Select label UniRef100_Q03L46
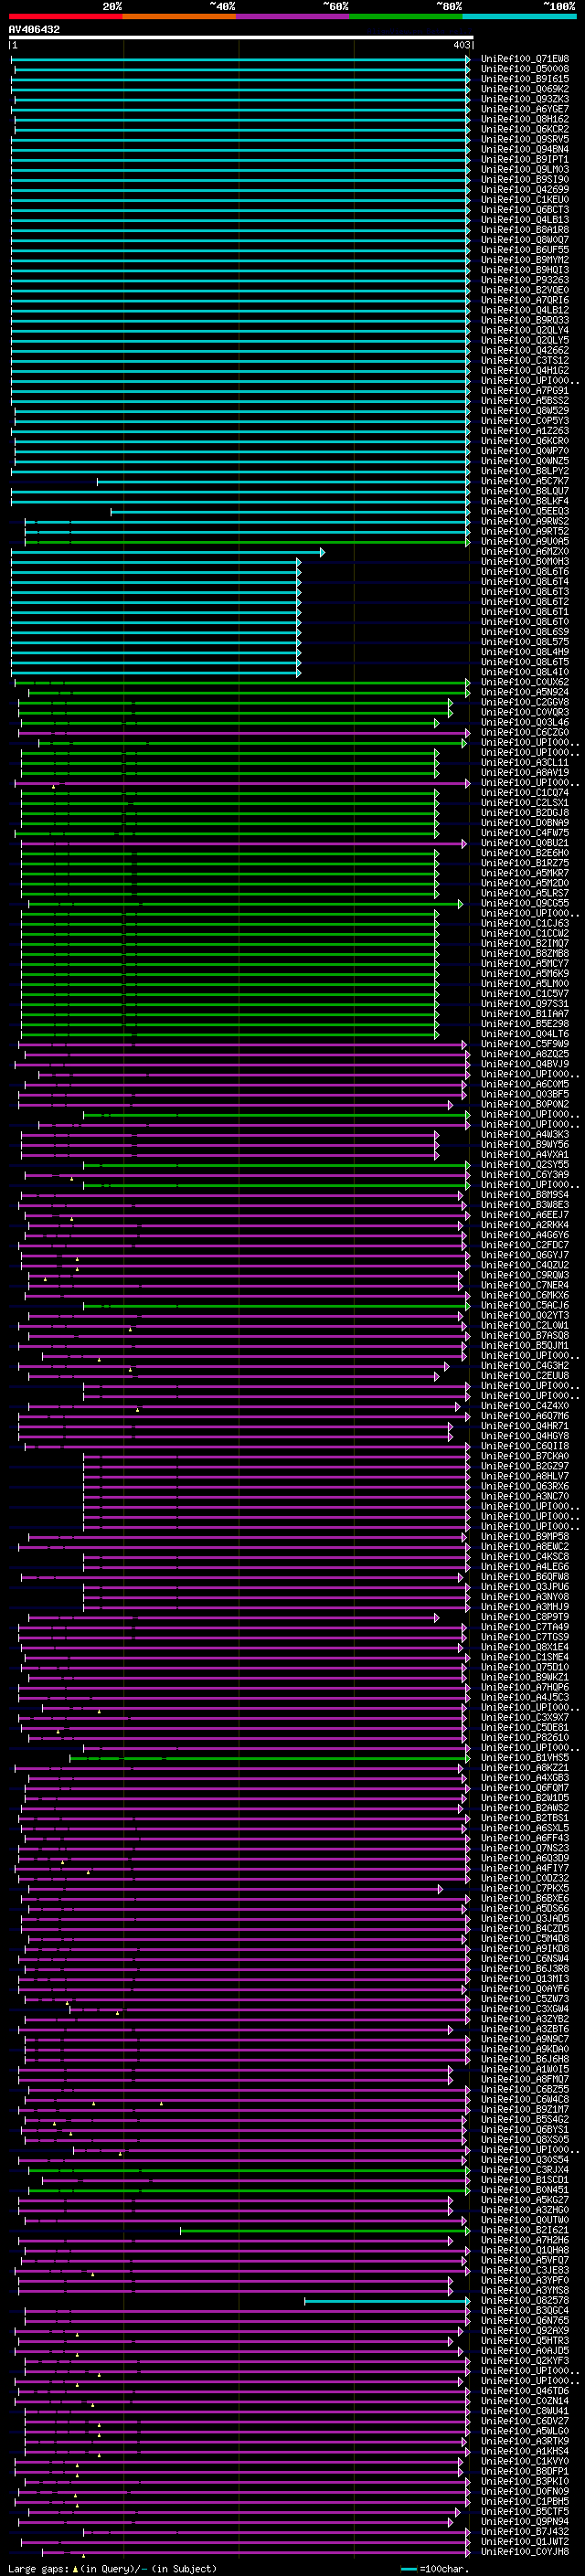This screenshot has height=2576, width=585. (x=525, y=722)
